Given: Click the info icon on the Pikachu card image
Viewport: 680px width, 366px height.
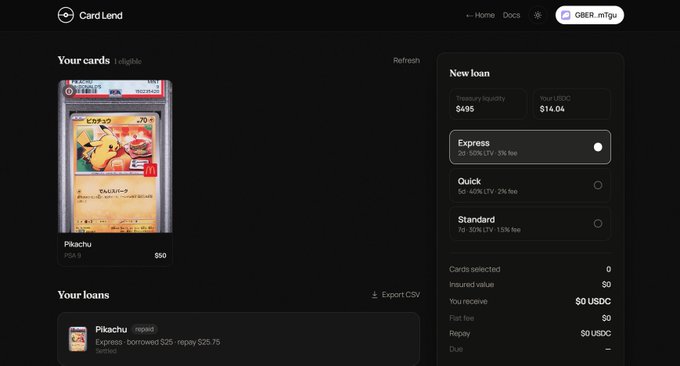Looking at the screenshot, I should 69,92.
